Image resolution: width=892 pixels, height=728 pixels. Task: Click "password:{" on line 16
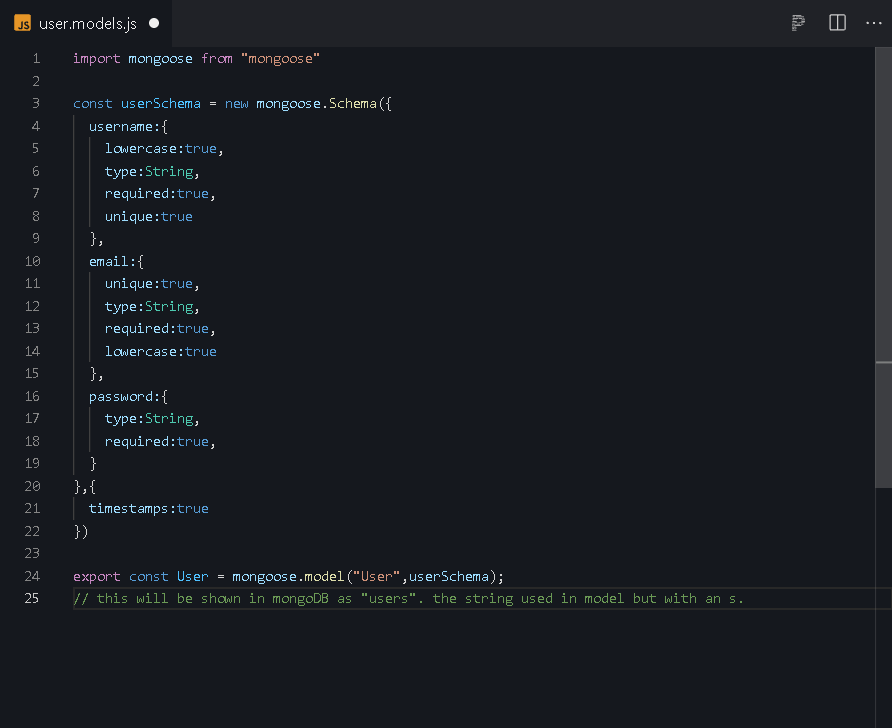click(129, 396)
